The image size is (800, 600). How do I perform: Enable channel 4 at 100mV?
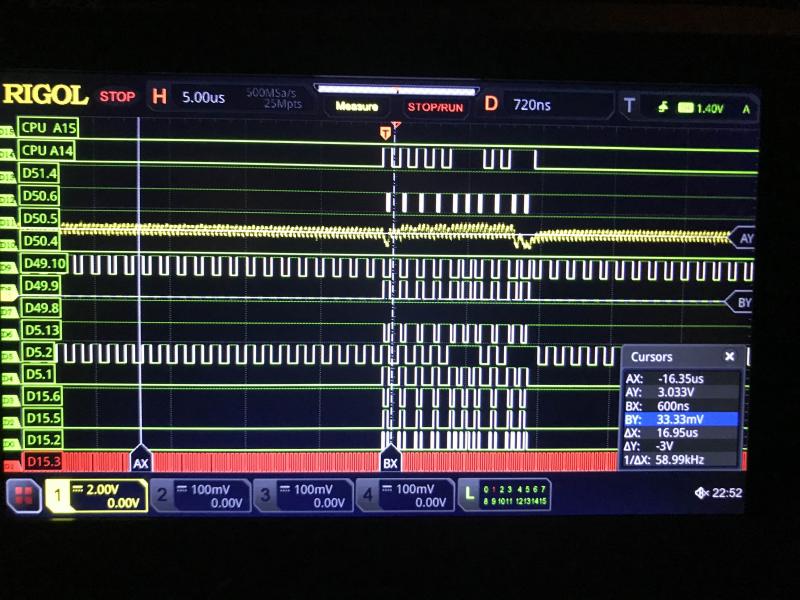(404, 495)
